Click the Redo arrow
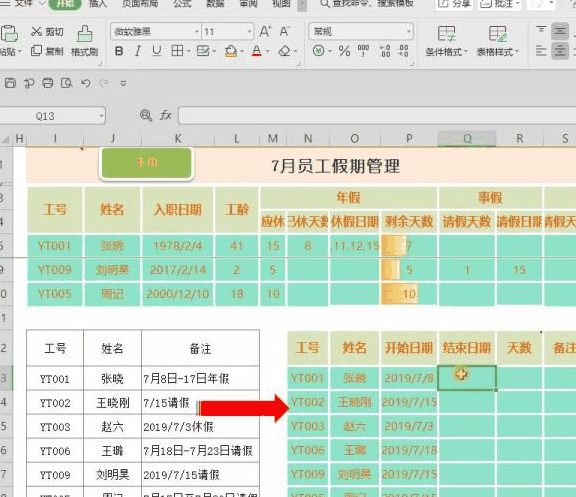Image resolution: width=576 pixels, height=497 pixels. (x=104, y=83)
